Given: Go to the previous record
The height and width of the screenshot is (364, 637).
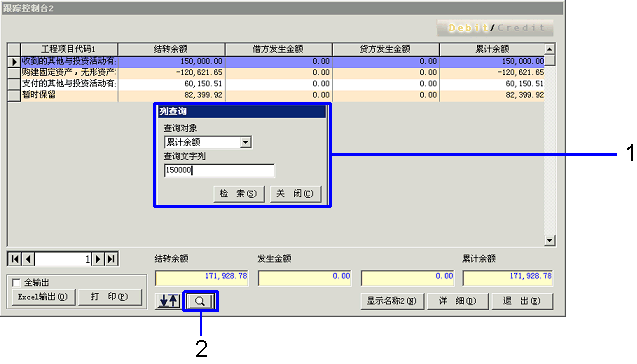Looking at the screenshot, I should pyautogui.click(x=28, y=259).
